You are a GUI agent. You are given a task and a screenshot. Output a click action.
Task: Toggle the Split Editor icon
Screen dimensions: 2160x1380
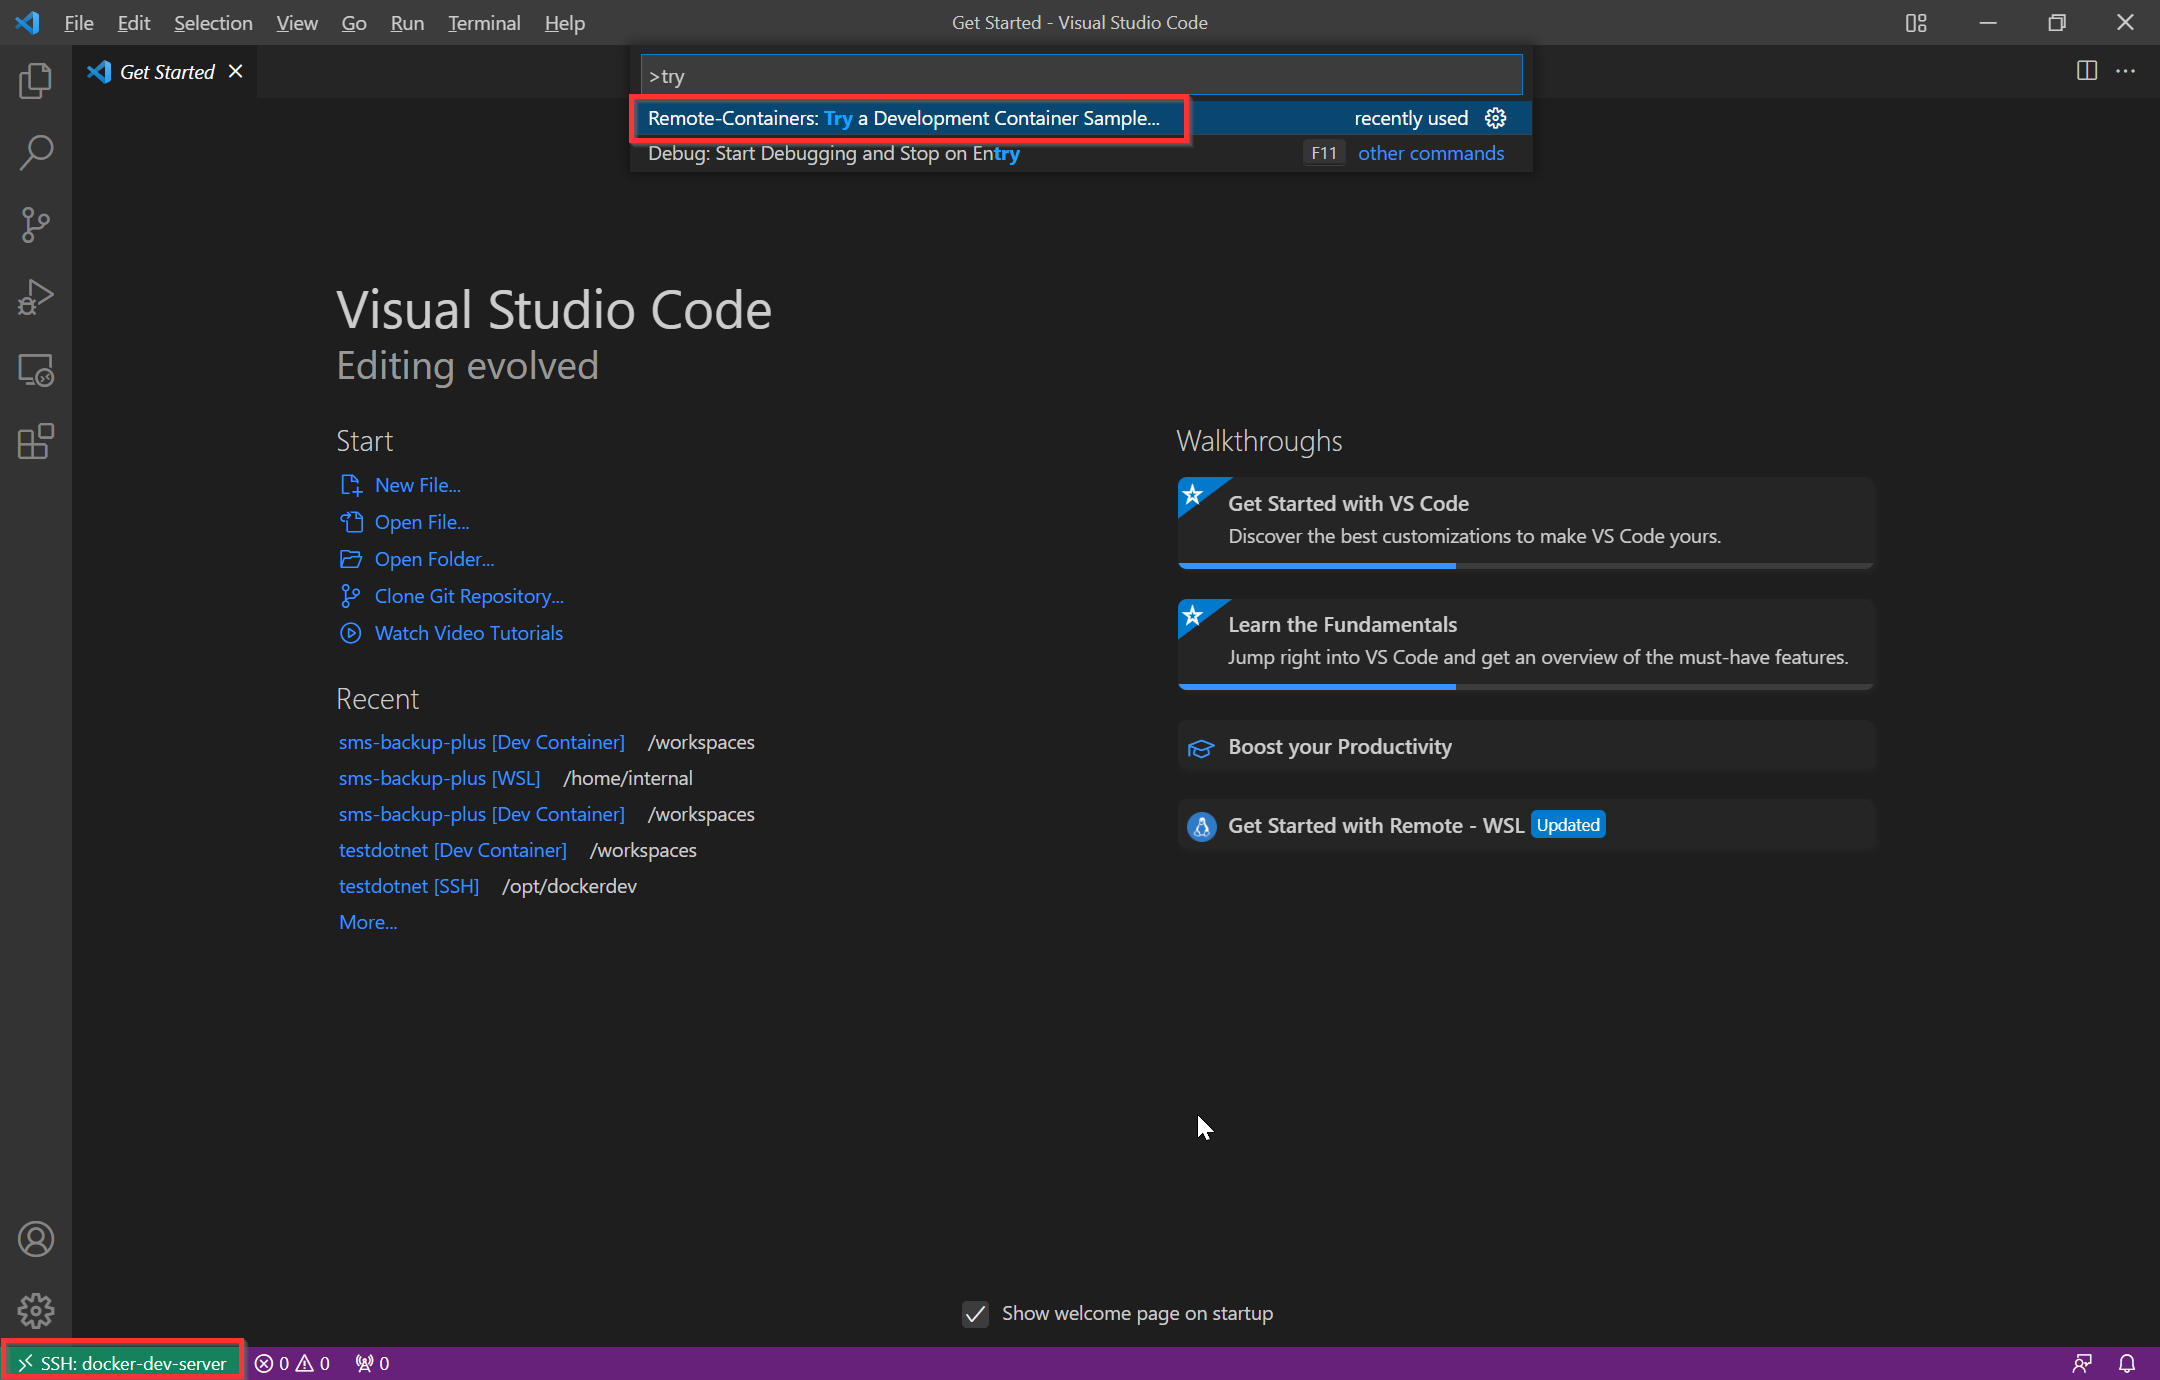tap(2086, 70)
